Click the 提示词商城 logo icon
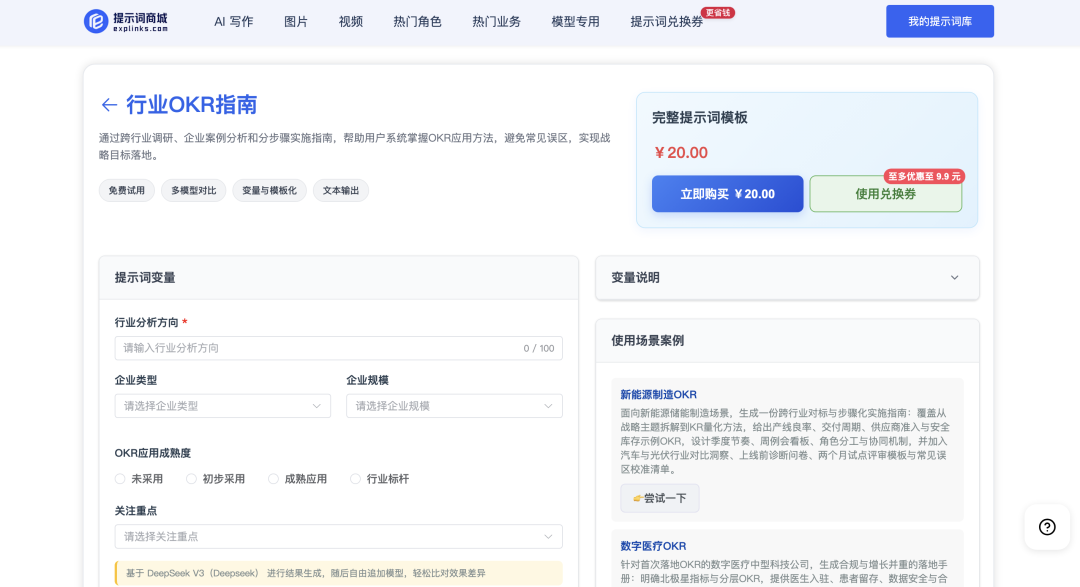 click(96, 21)
